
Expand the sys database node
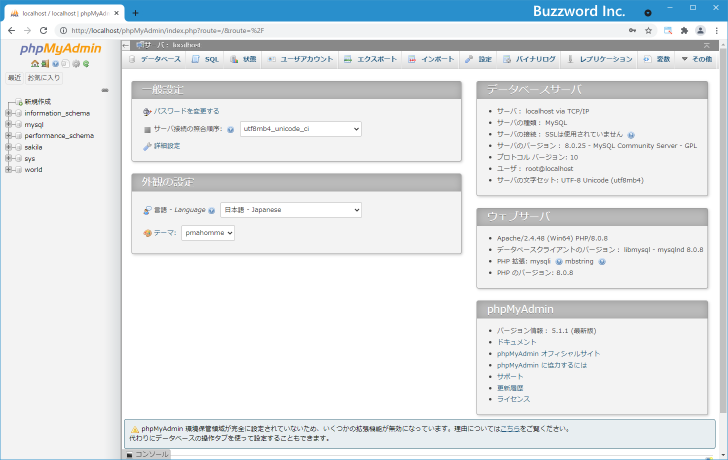click(x=8, y=158)
